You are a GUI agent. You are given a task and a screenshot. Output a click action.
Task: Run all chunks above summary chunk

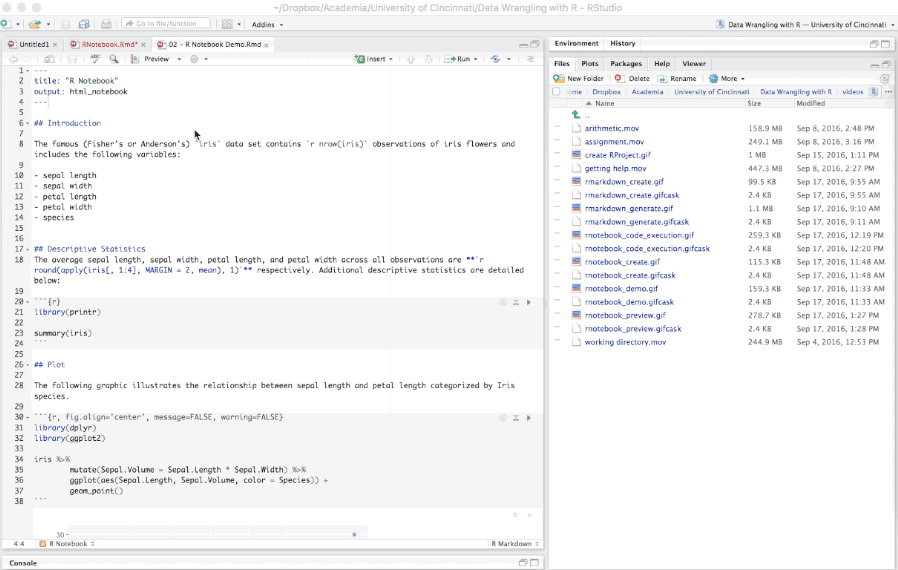(515, 302)
